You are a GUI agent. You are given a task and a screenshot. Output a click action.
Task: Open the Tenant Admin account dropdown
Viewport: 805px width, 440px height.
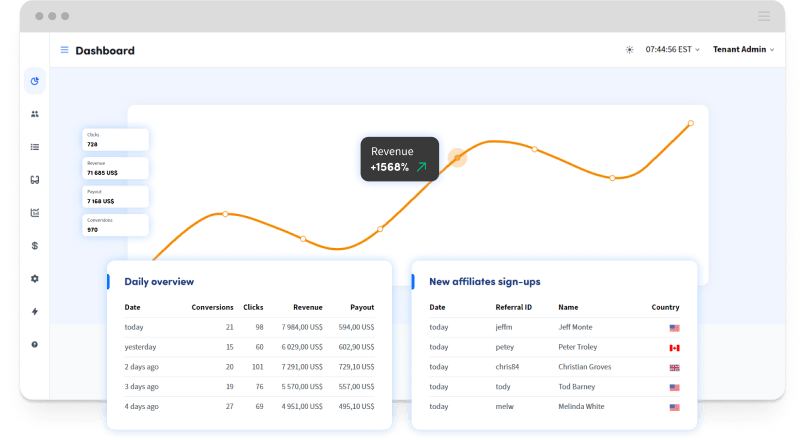tap(743, 49)
